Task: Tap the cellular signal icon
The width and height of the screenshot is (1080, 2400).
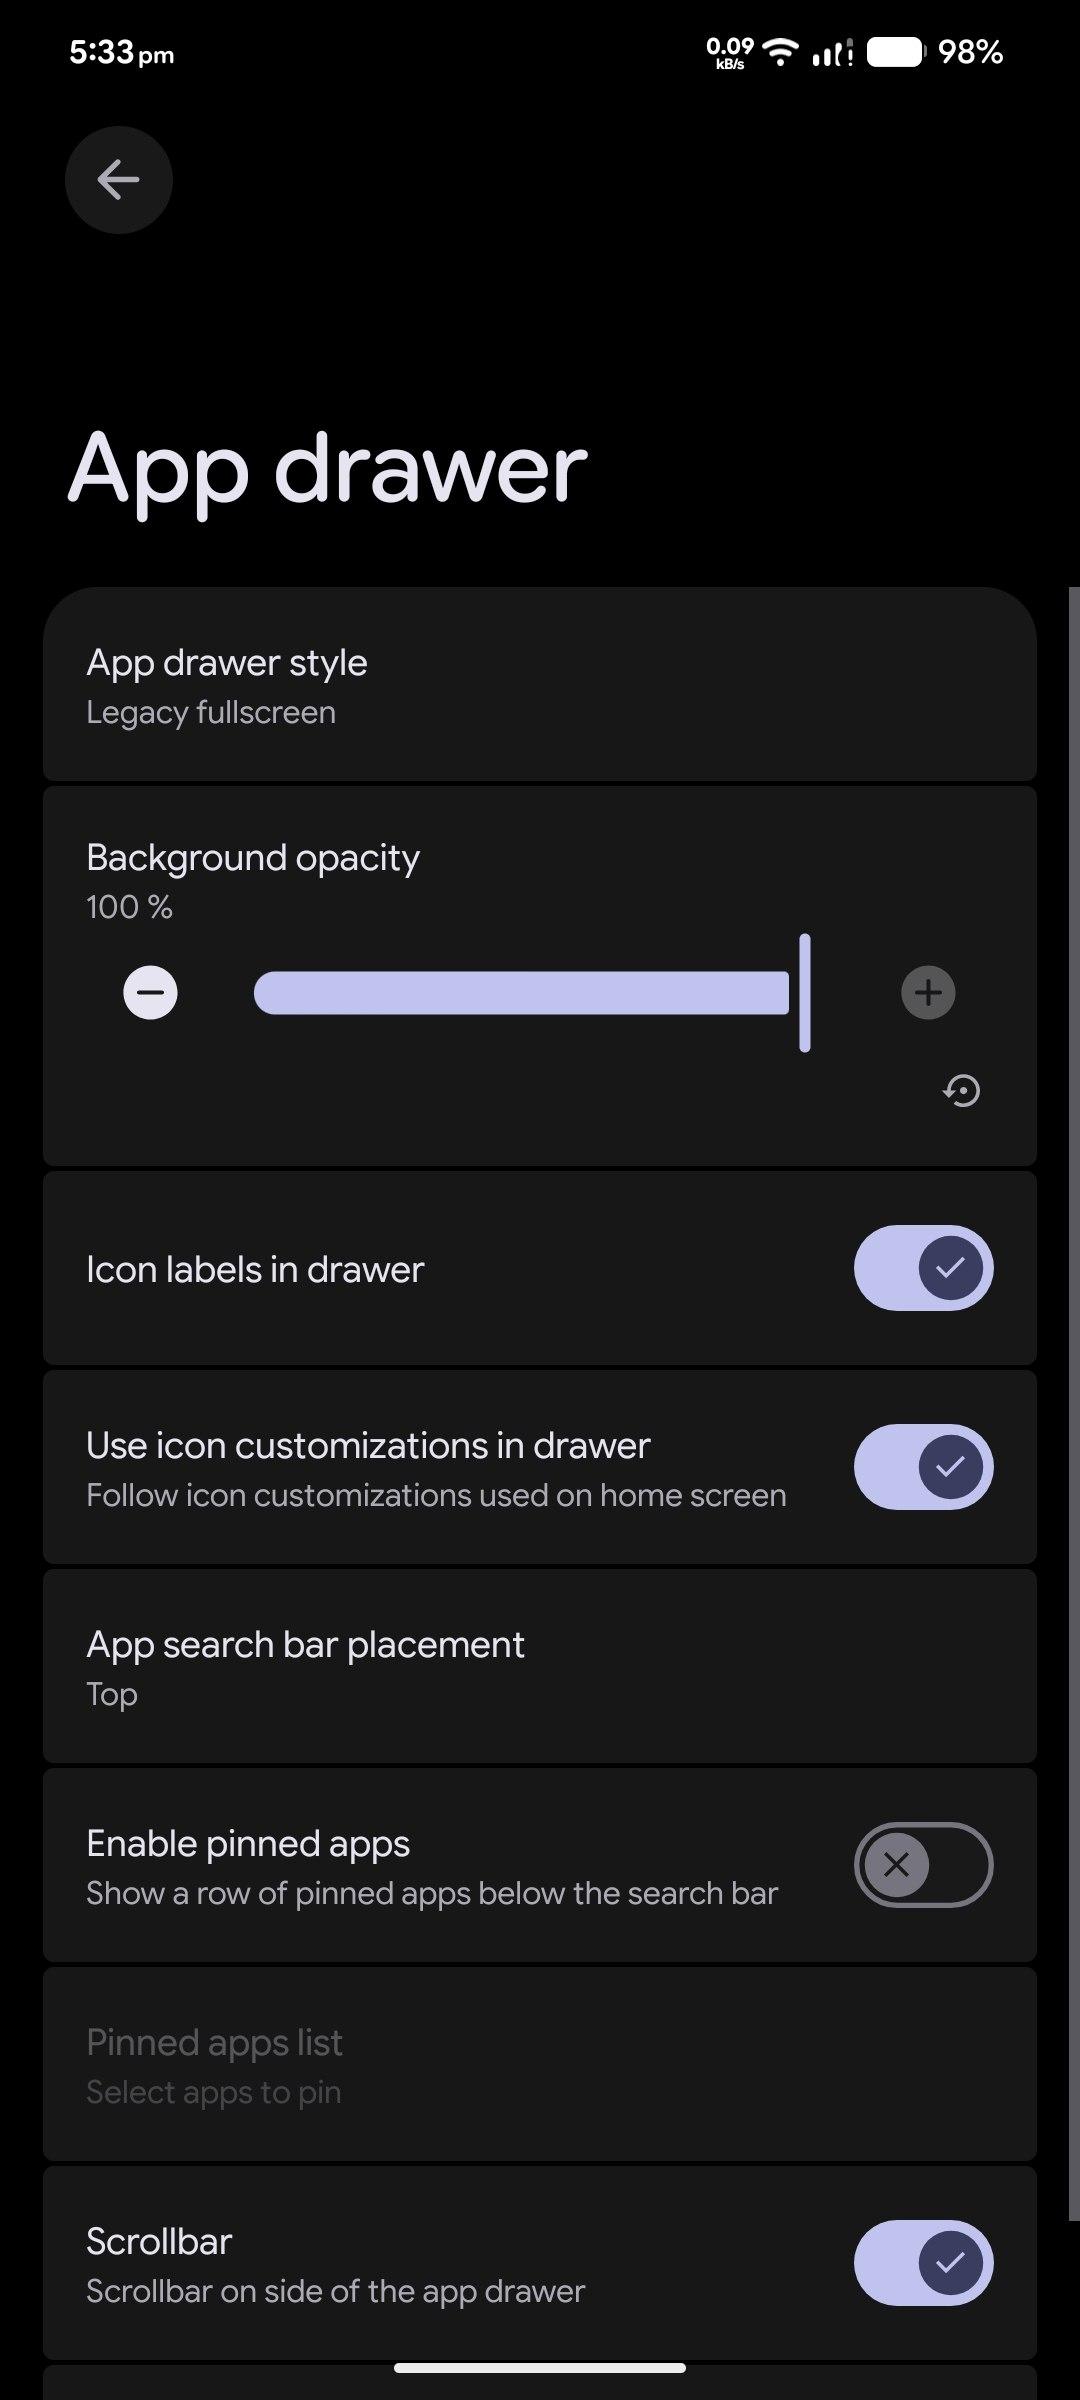Action: (831, 52)
